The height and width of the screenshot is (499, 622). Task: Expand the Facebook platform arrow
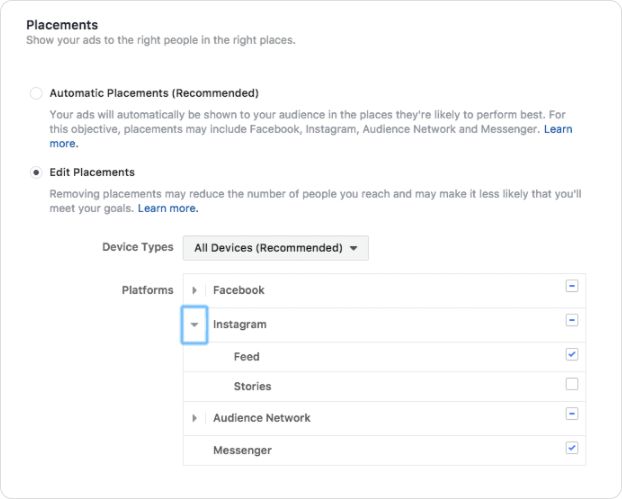[x=195, y=290]
